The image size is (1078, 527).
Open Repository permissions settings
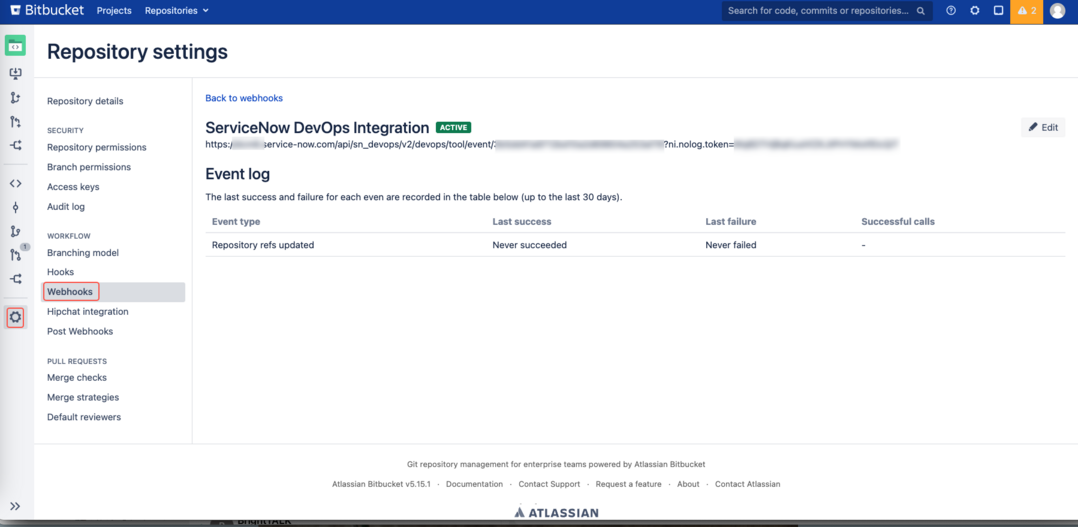[x=97, y=147]
